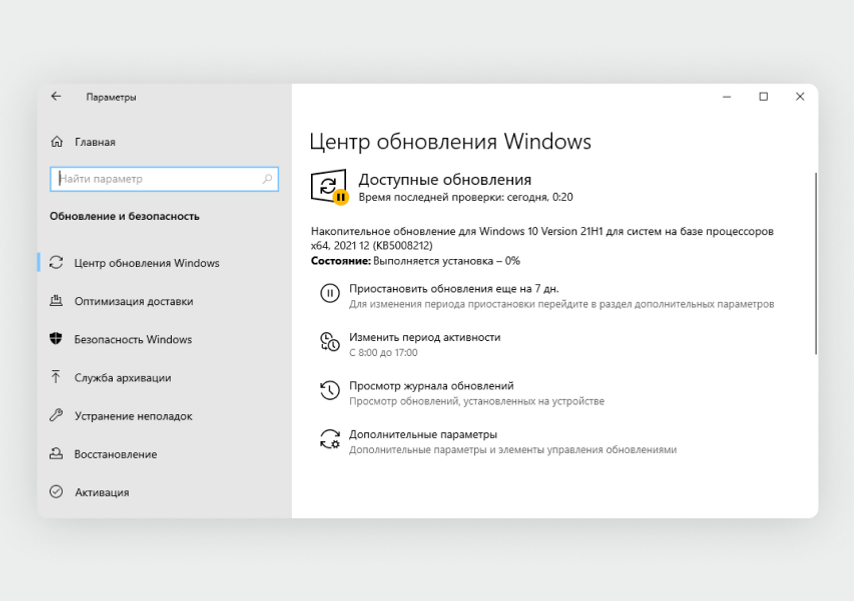
Task: Open Служба архивации section
Action: (123, 377)
